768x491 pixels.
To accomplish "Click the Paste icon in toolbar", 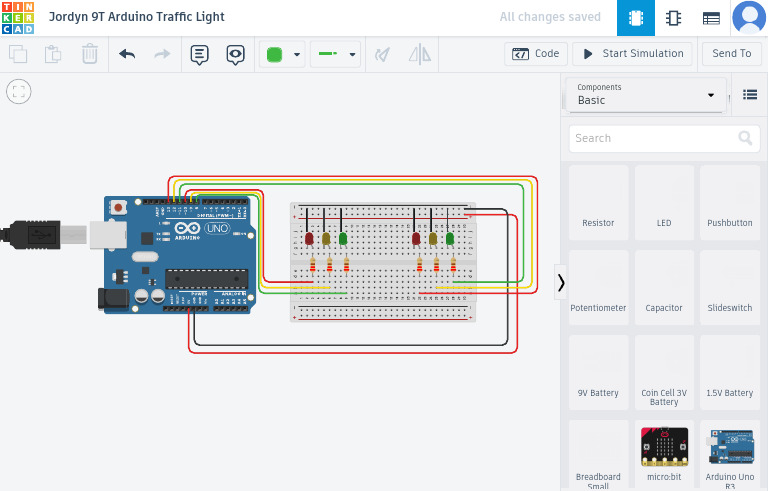I will (x=54, y=54).
